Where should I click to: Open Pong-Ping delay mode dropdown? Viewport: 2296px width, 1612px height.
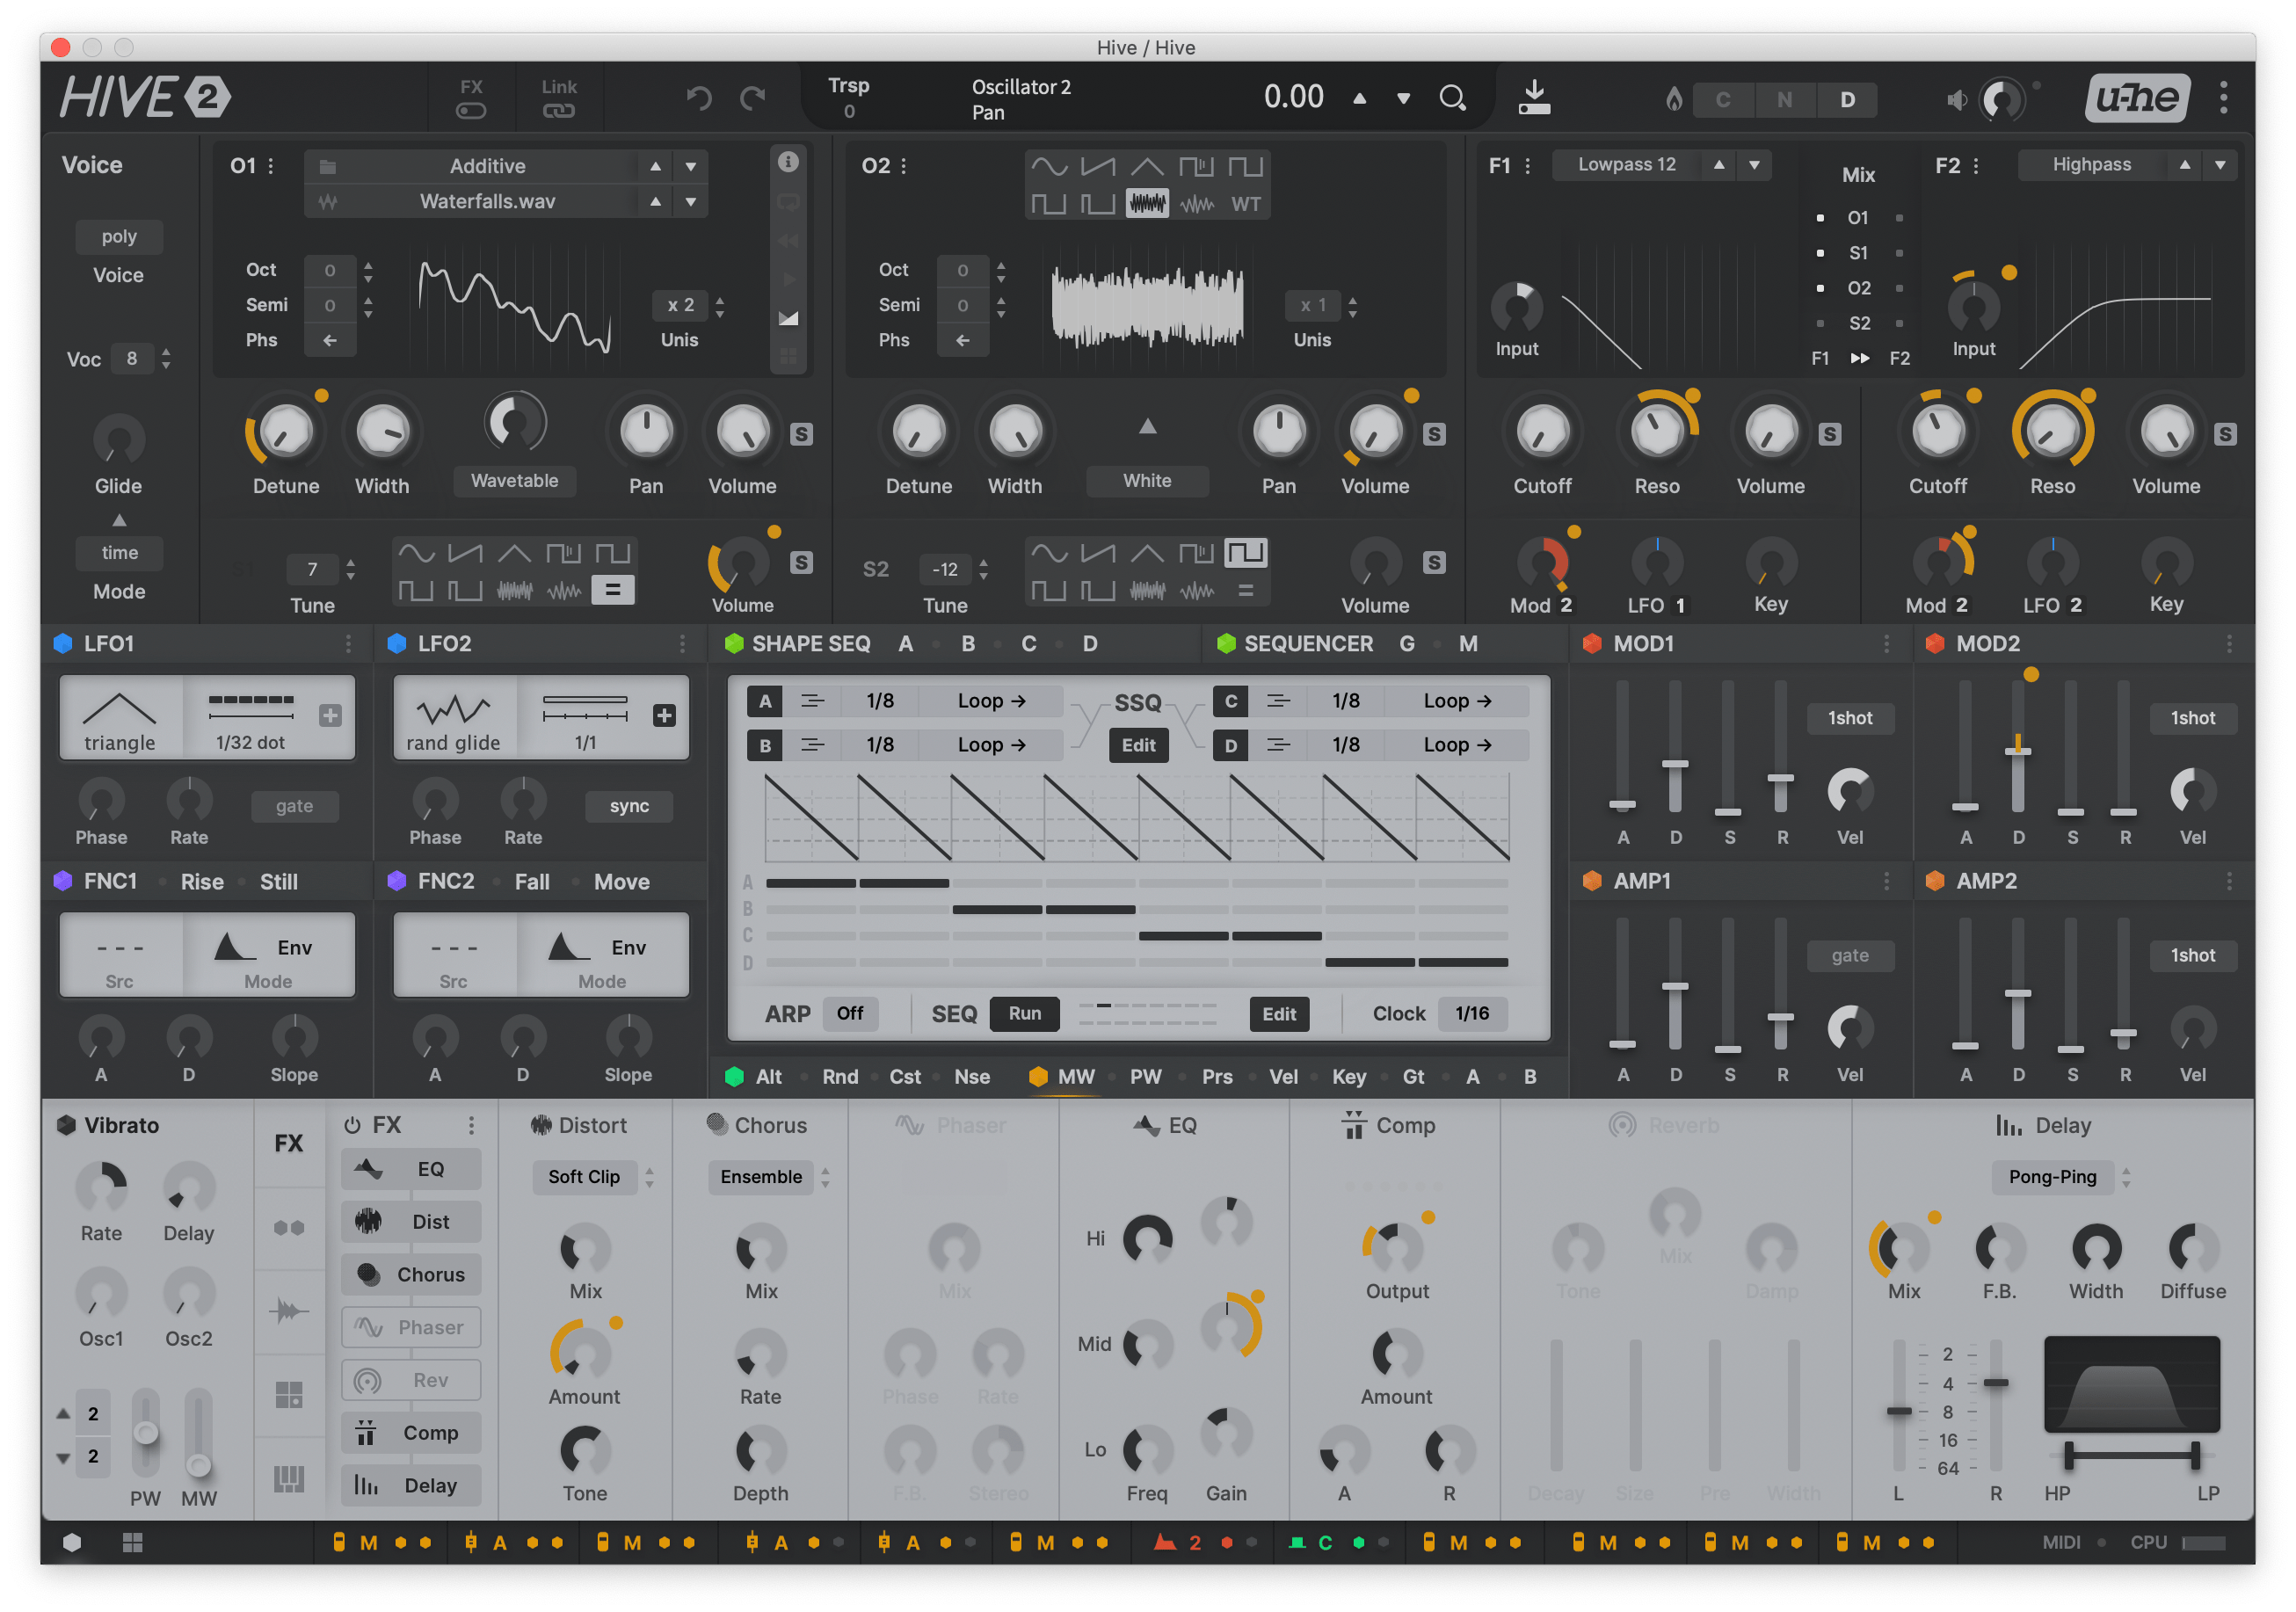tap(2053, 1177)
